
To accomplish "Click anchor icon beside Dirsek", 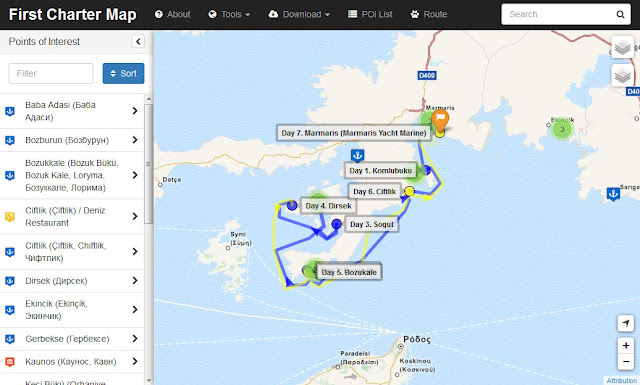I will pos(10,281).
